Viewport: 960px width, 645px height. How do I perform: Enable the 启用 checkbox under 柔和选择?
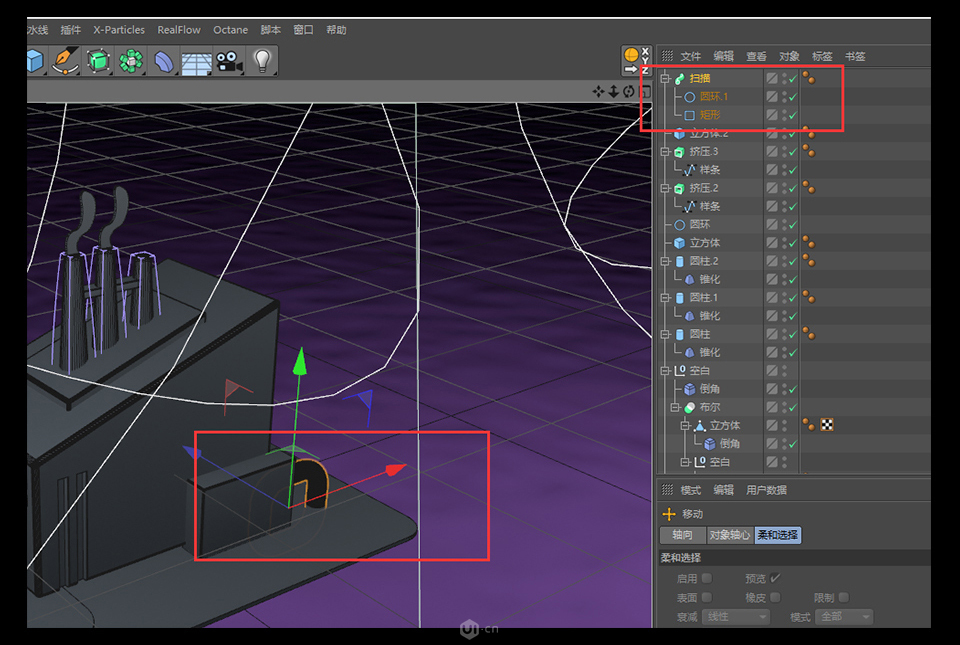pyautogui.click(x=706, y=578)
